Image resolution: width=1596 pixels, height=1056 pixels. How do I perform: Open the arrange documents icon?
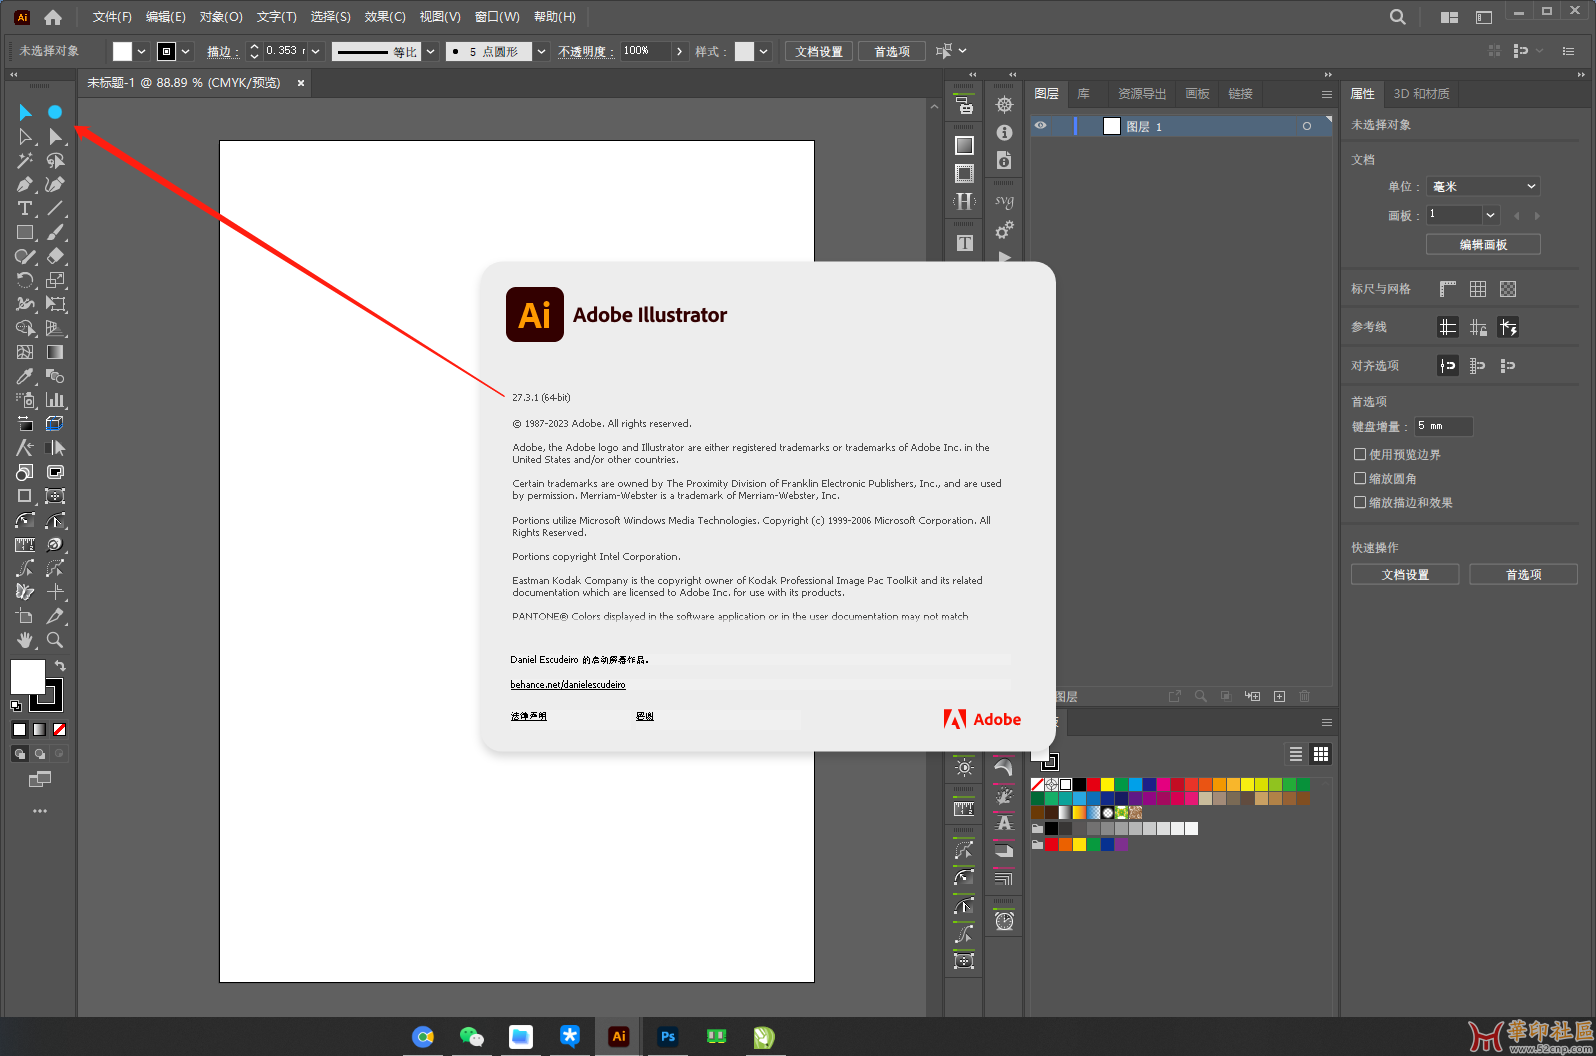(1449, 17)
